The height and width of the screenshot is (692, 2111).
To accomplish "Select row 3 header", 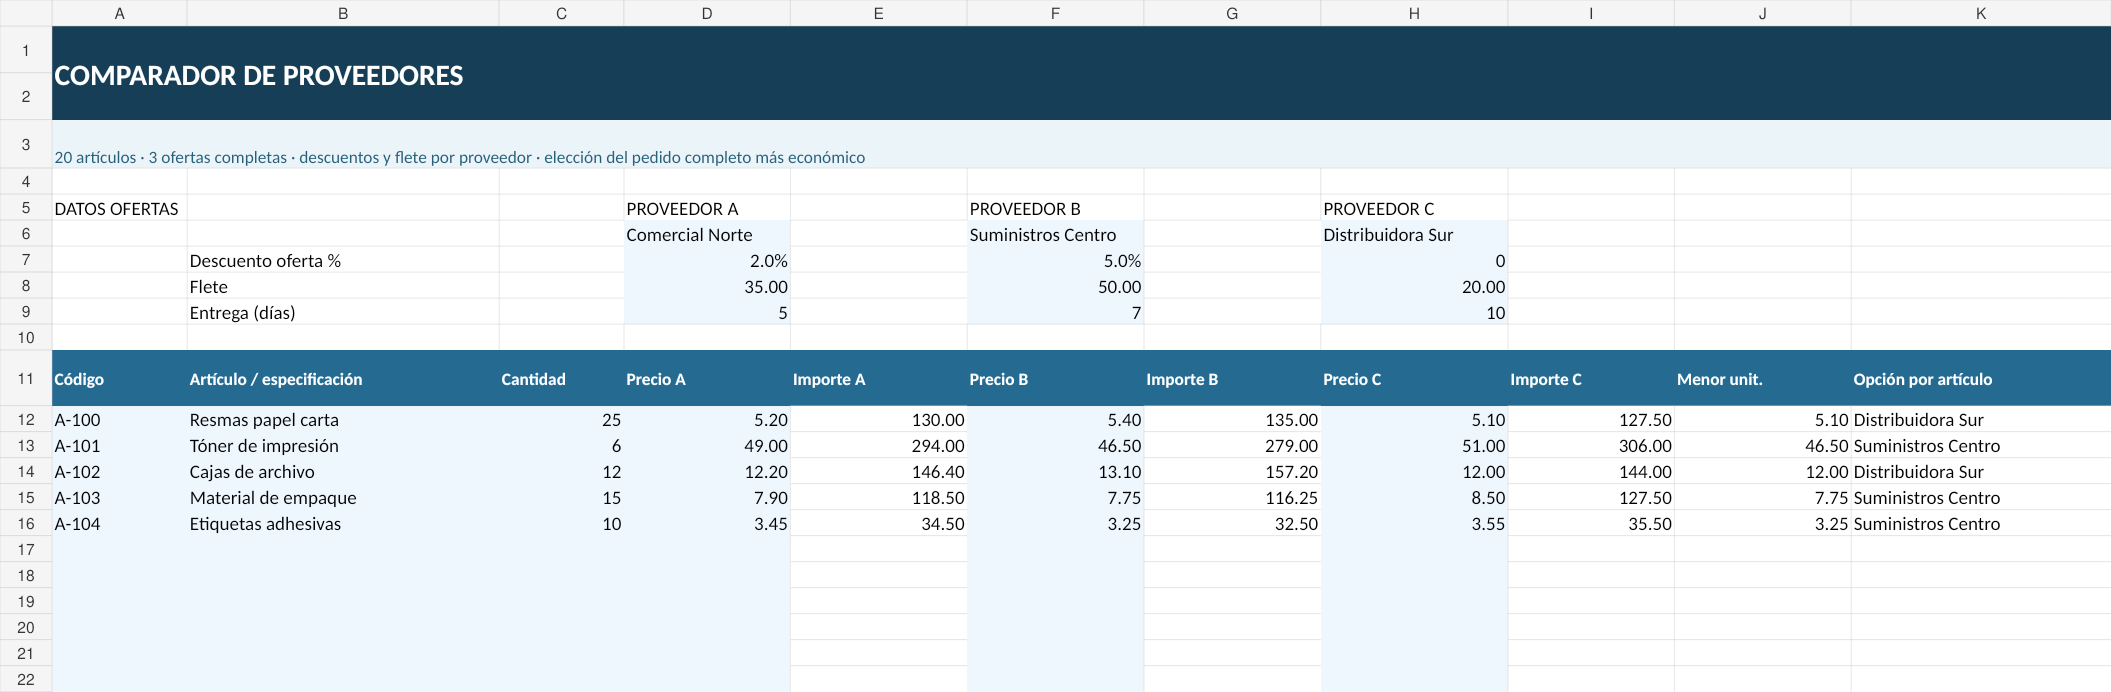I will (26, 145).
